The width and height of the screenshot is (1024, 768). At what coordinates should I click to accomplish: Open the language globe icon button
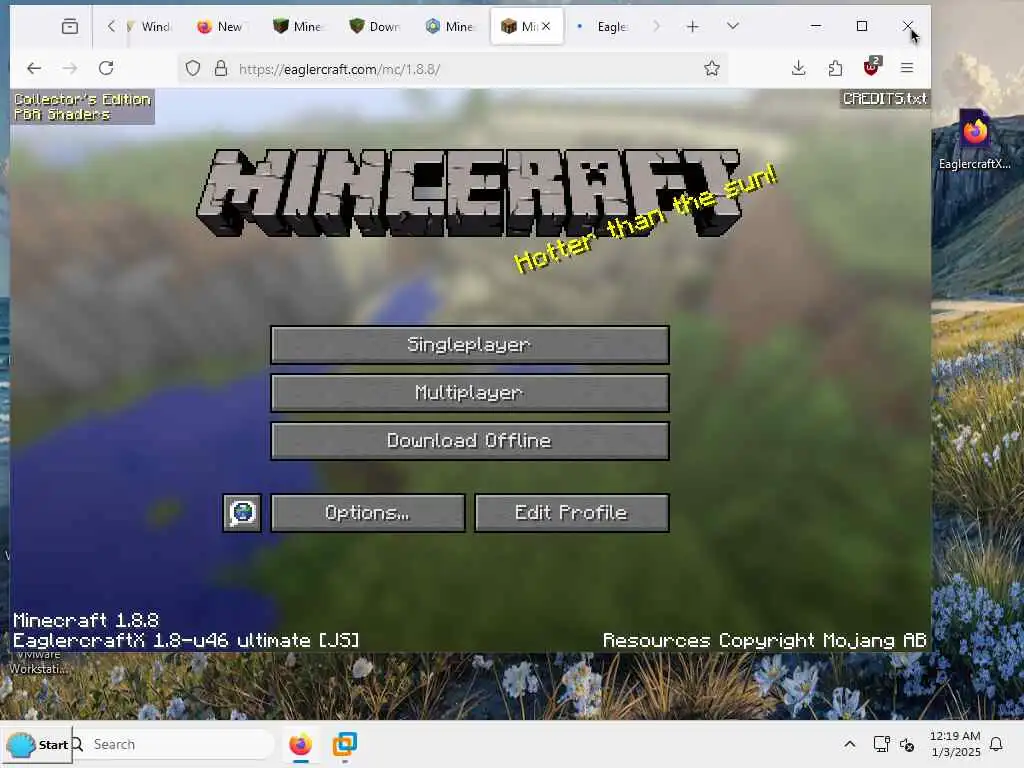(242, 513)
